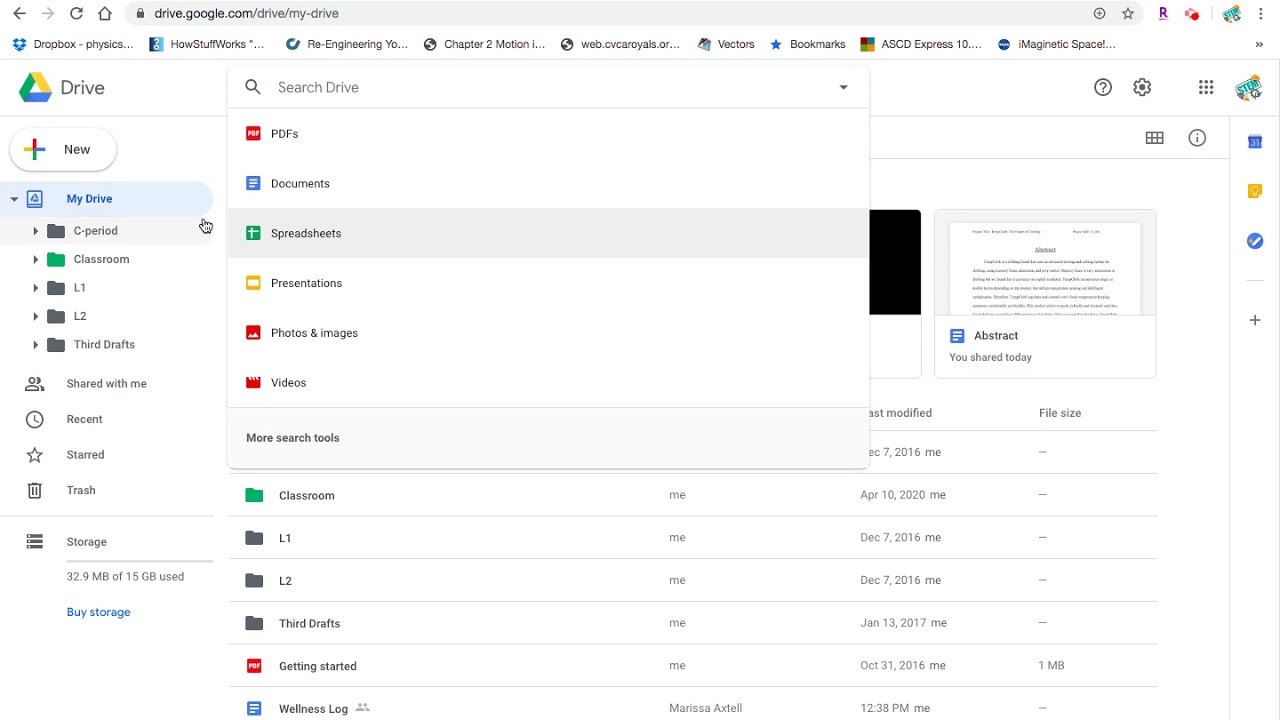This screenshot has height=720, width=1280.
Task: Open Dropbox - physics bookmark
Action: [x=72, y=44]
